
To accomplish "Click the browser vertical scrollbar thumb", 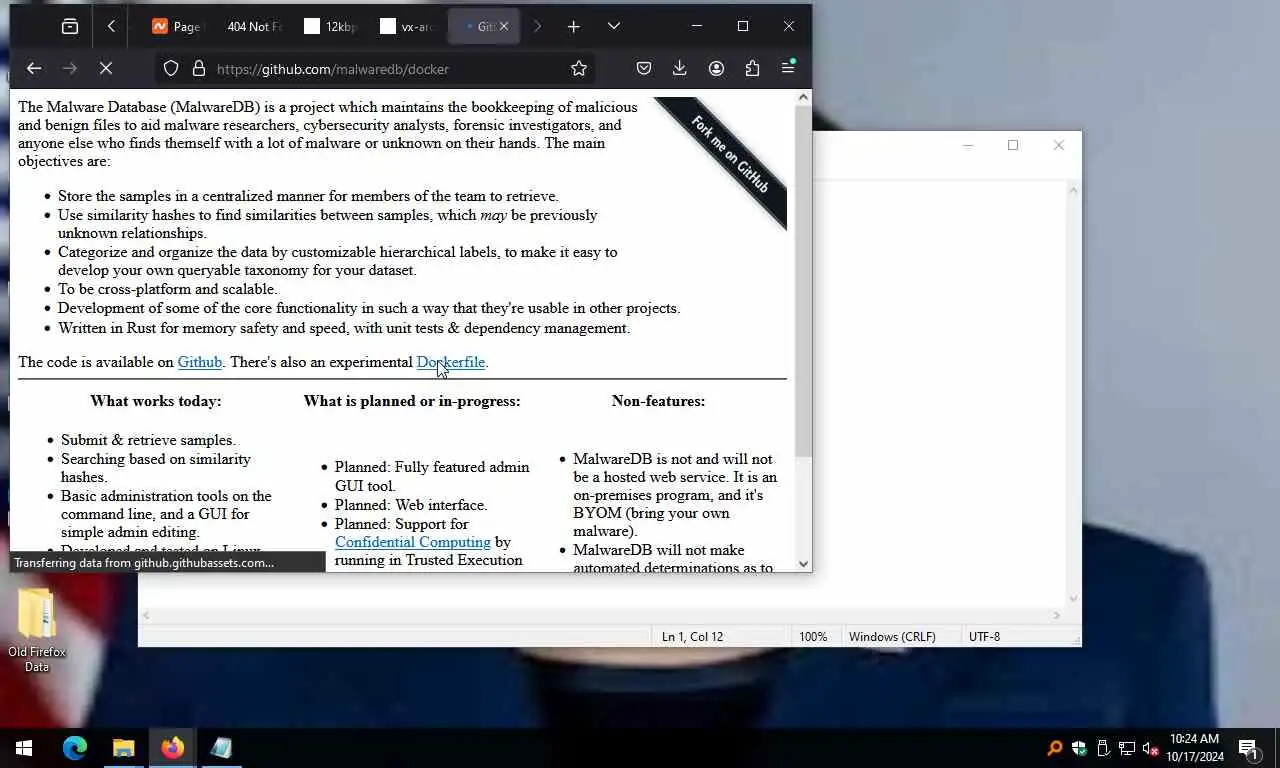I will pos(803,280).
